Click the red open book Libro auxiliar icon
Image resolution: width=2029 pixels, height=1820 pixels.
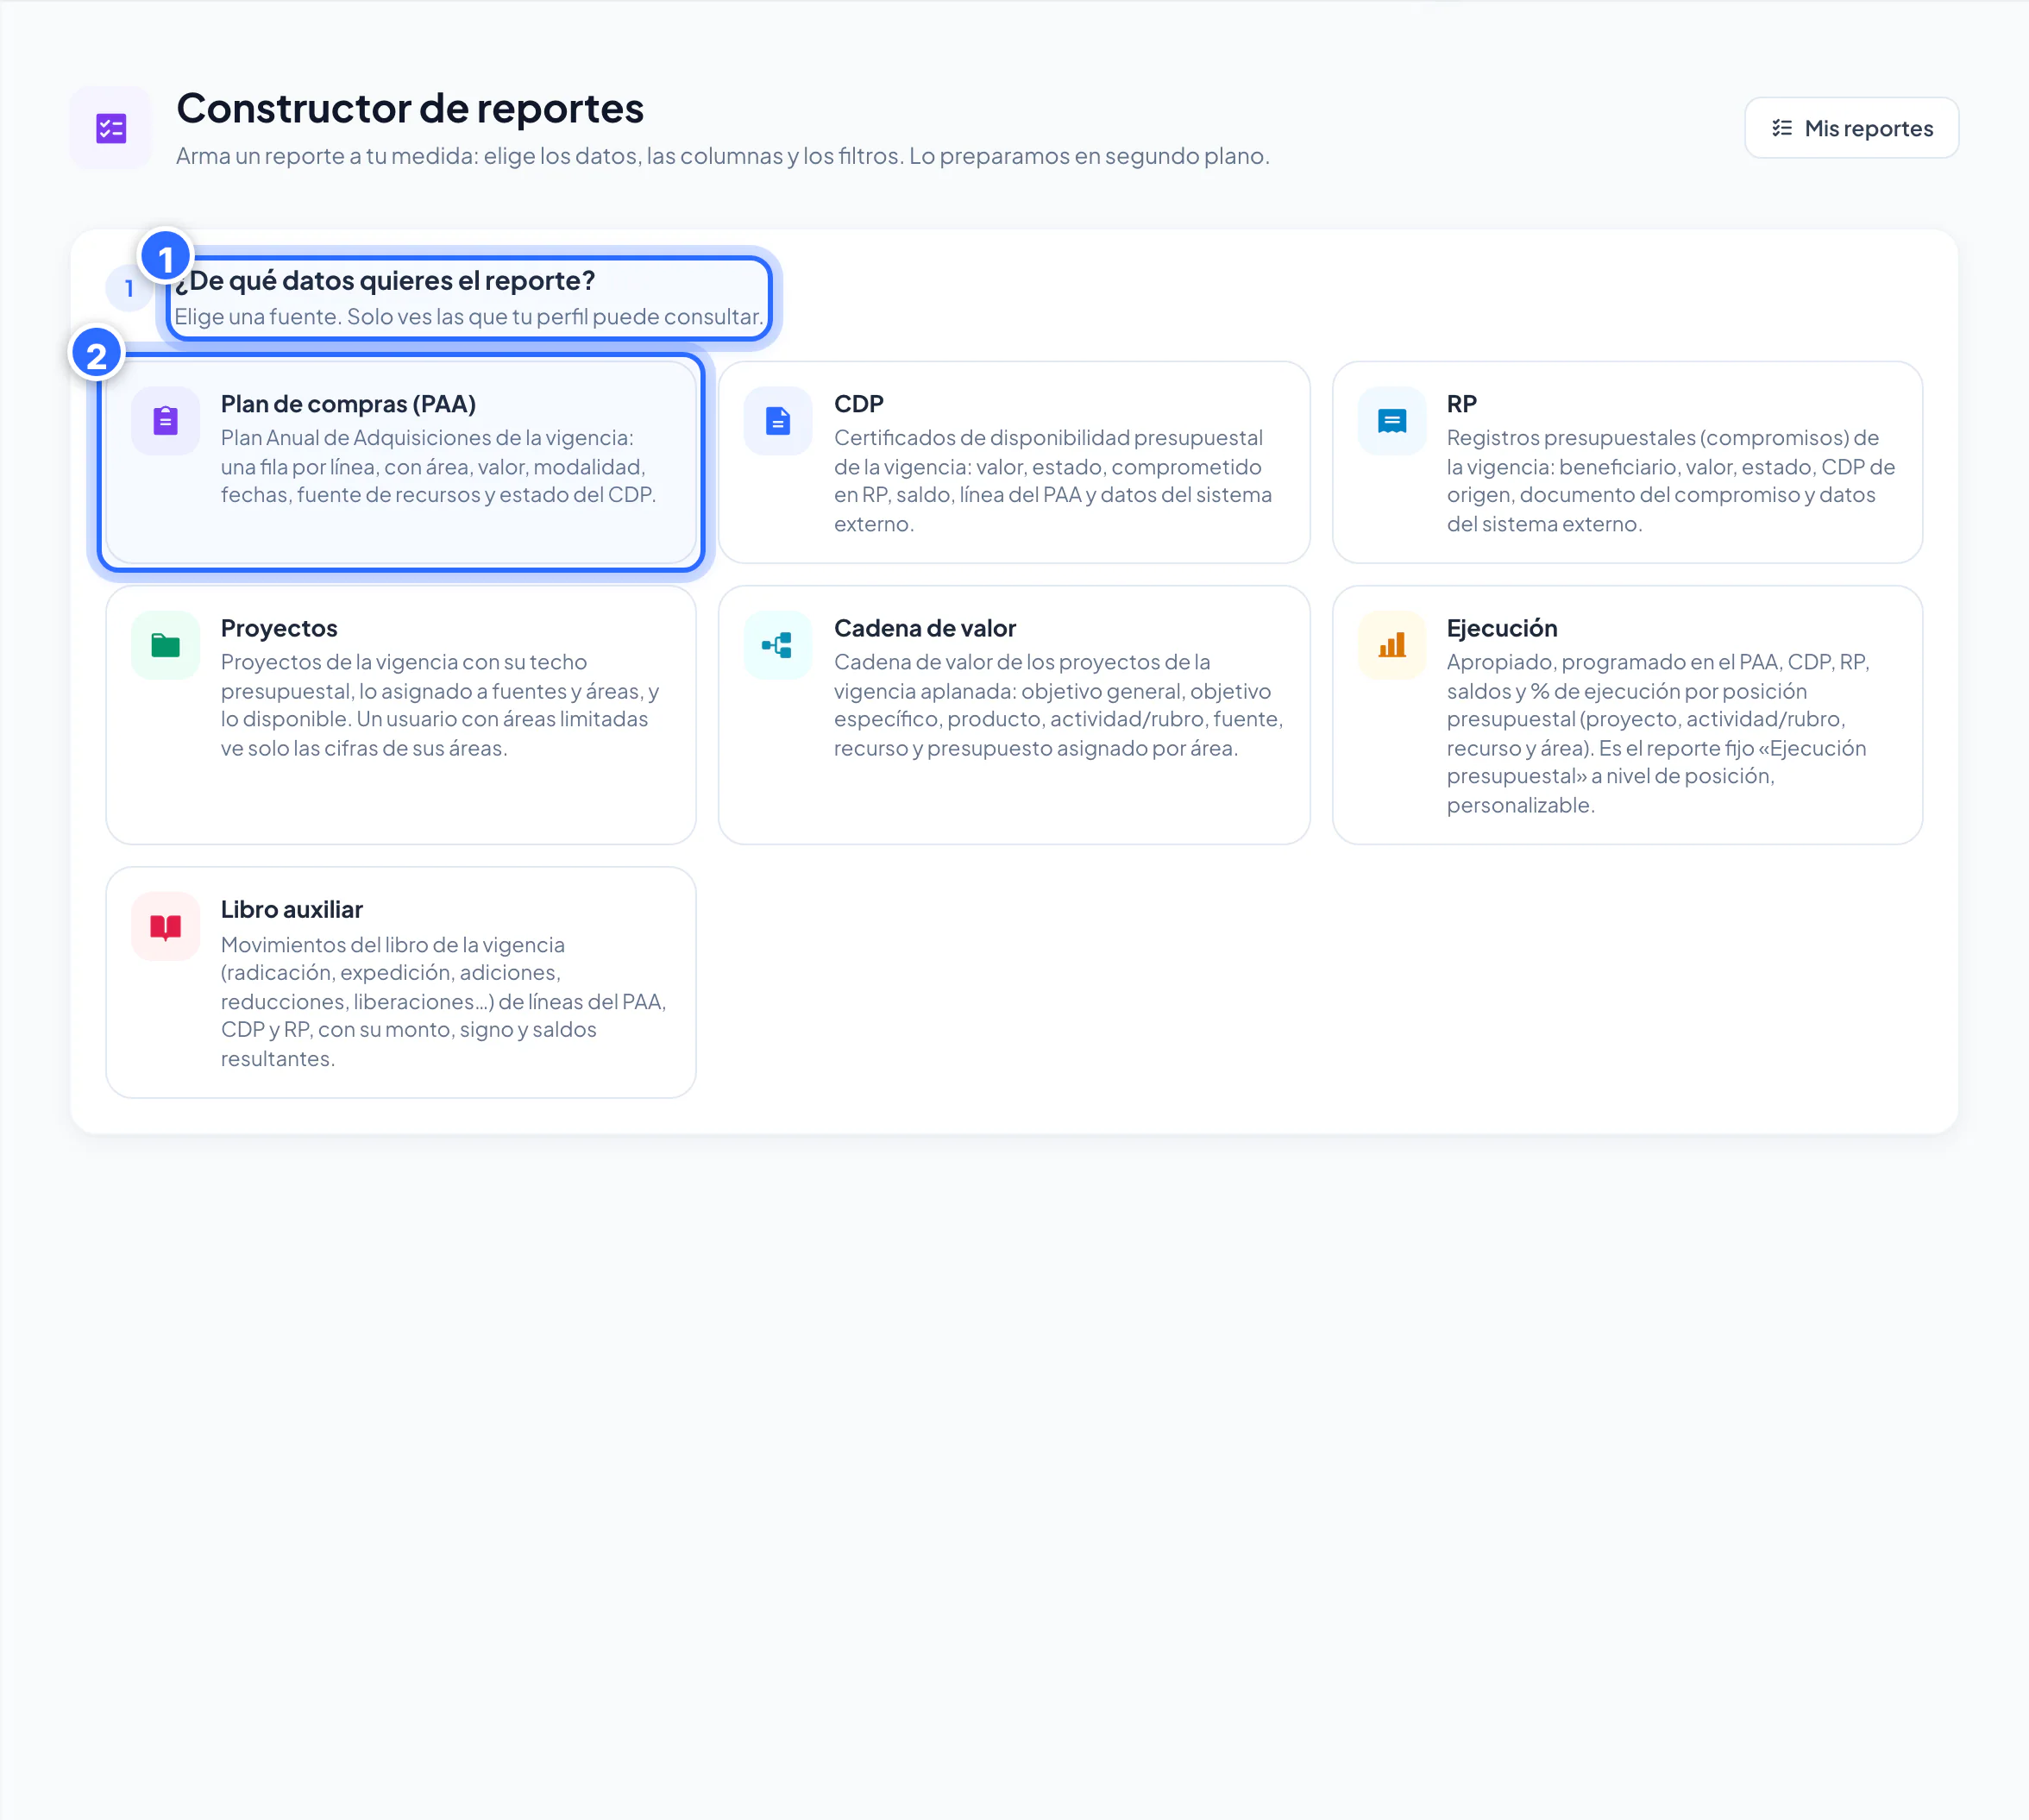(x=166, y=927)
